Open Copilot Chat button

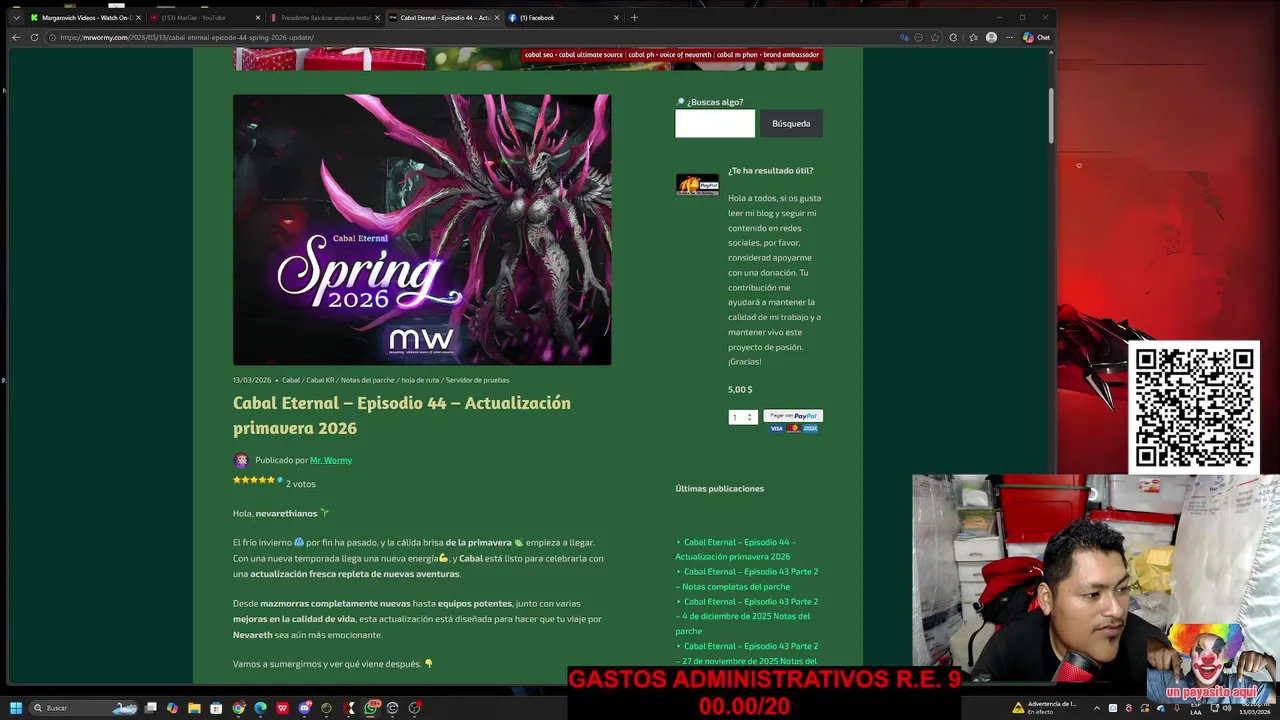pyautogui.click(x=1036, y=37)
